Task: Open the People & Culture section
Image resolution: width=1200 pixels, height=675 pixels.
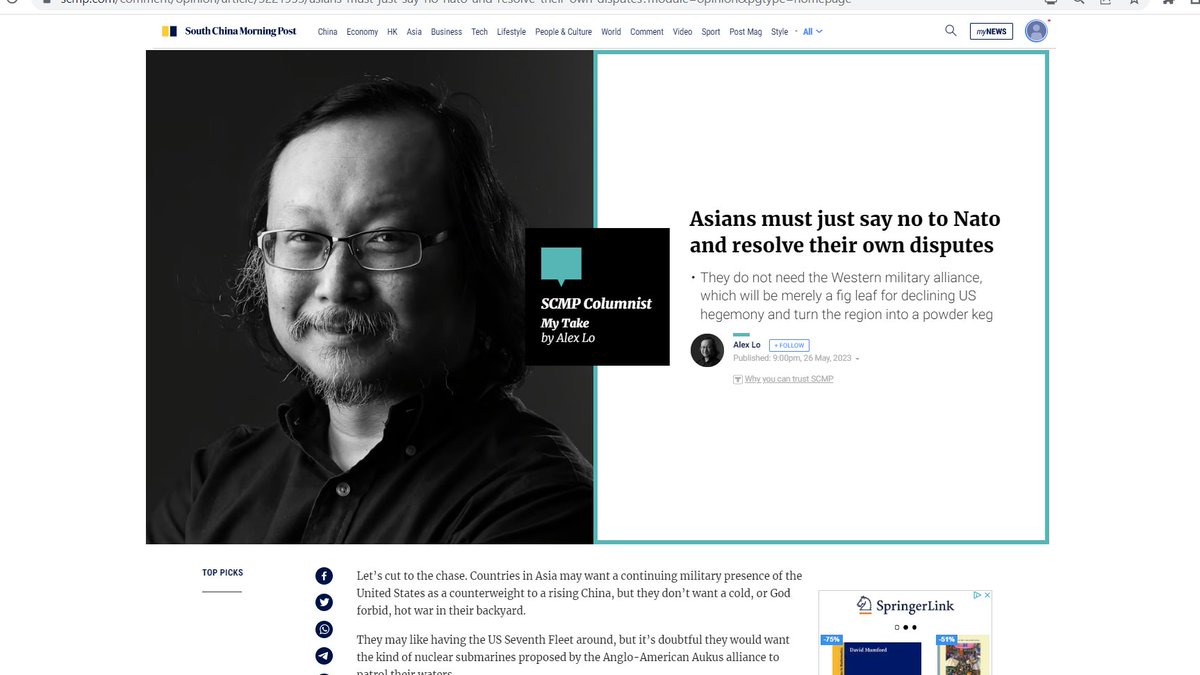Action: [x=563, y=32]
